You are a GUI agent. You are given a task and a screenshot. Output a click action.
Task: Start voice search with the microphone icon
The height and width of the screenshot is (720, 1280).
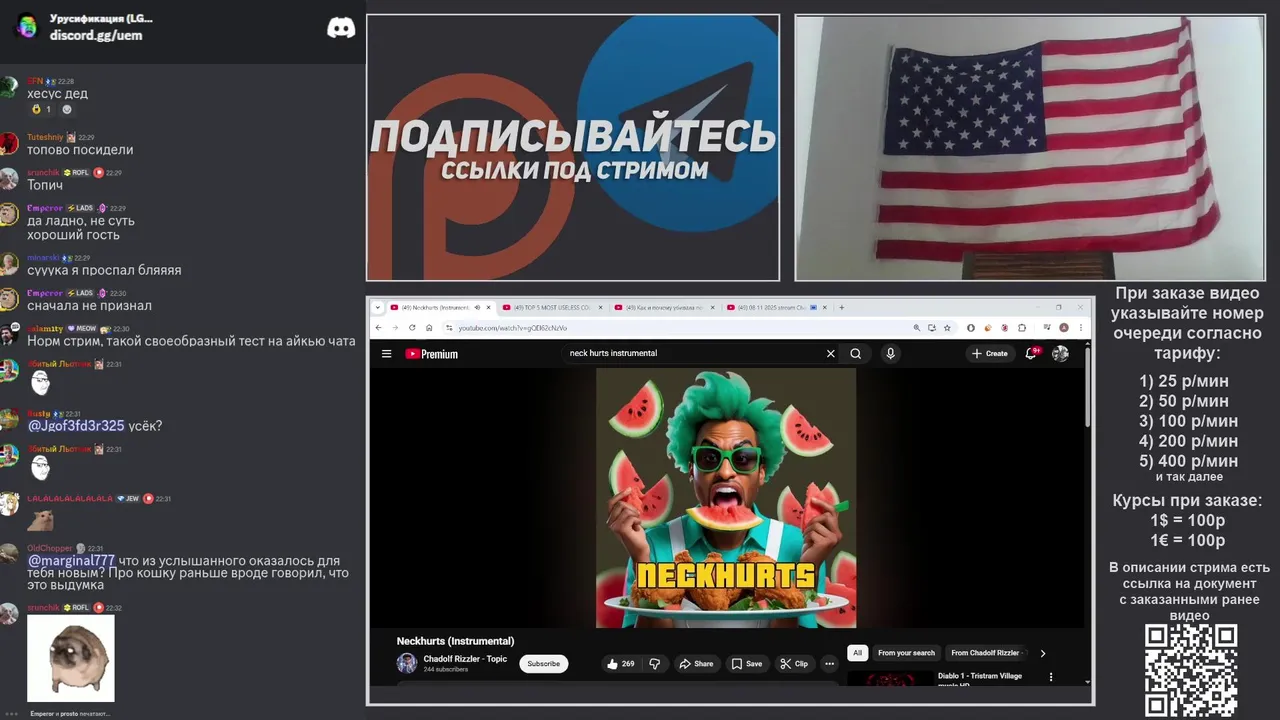tap(890, 353)
